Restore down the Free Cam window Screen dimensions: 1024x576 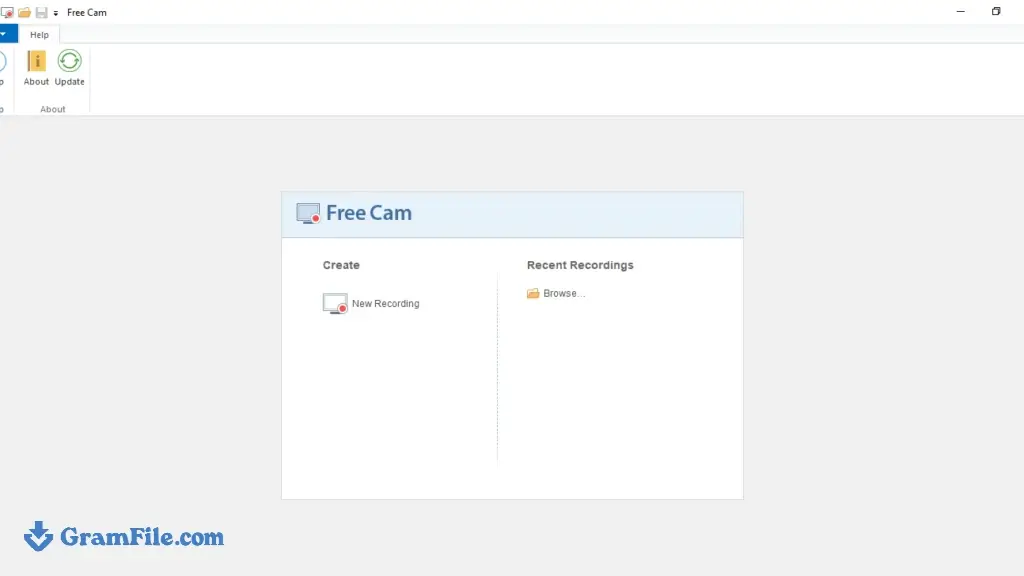click(x=996, y=12)
